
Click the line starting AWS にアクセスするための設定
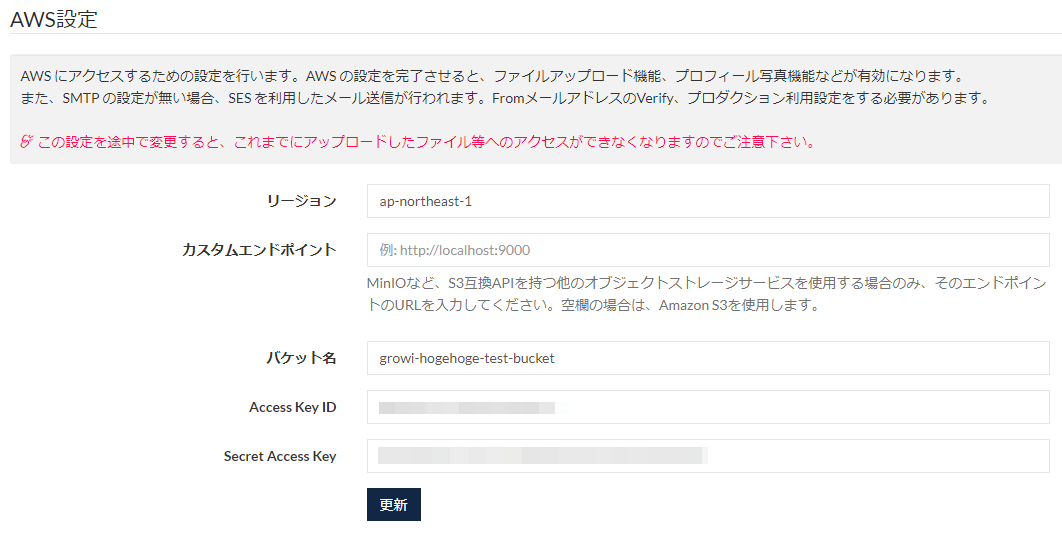[492, 76]
